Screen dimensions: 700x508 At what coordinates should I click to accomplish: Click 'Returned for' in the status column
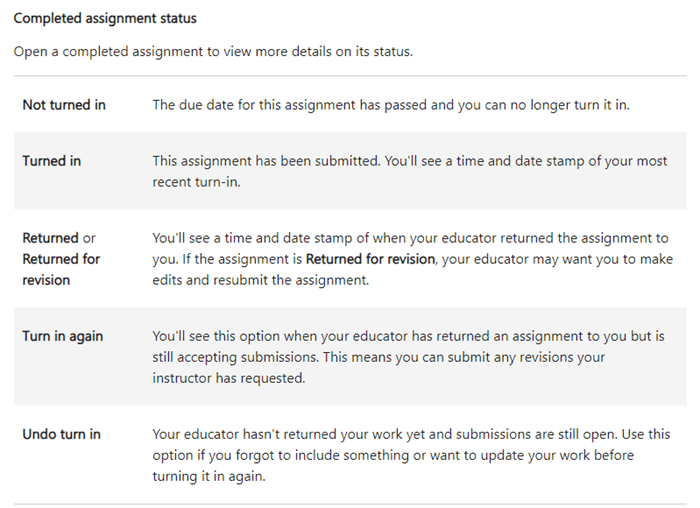(x=61, y=259)
